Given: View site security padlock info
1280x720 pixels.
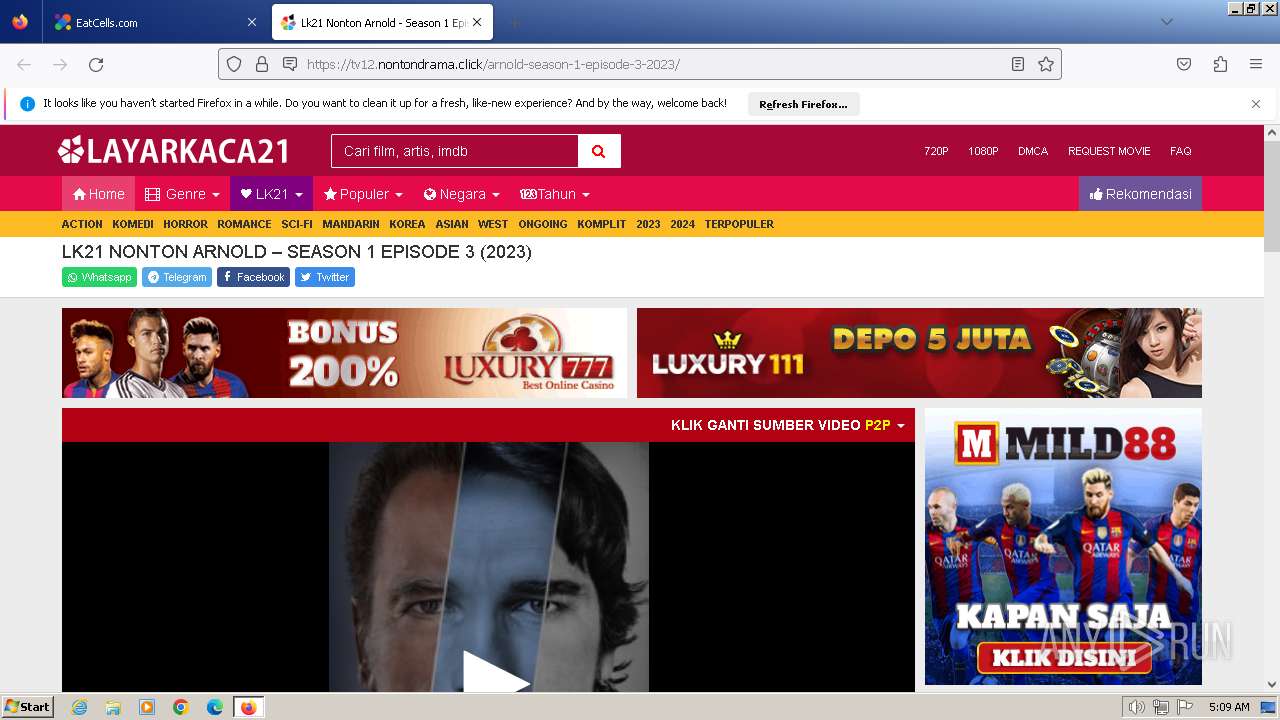Looking at the screenshot, I should click(262, 64).
